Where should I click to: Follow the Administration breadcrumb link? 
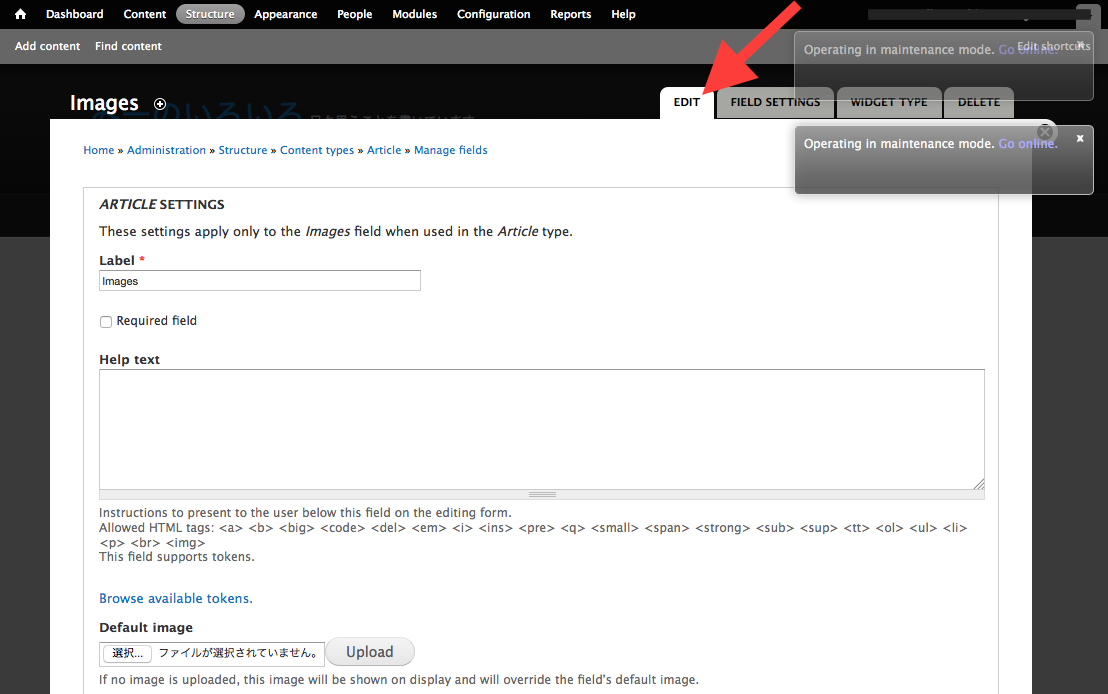(166, 150)
